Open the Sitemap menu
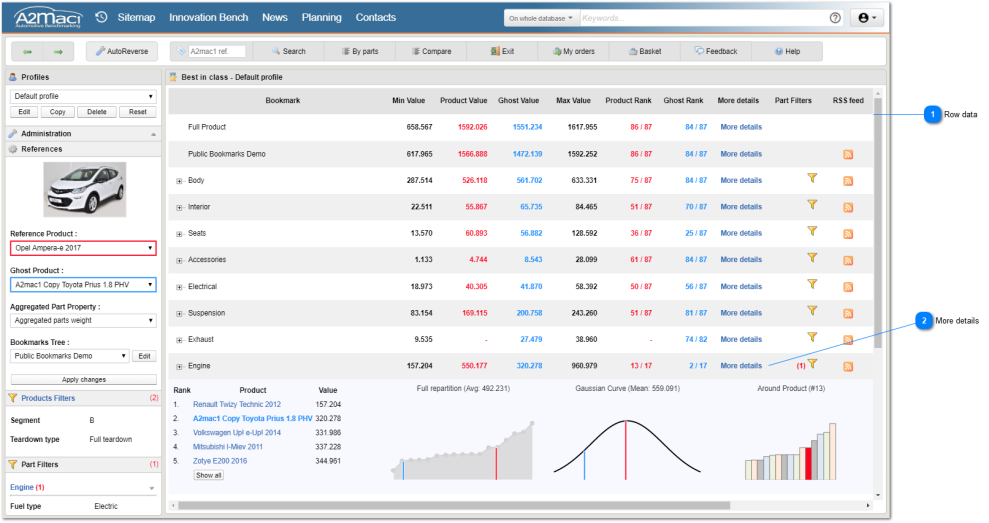 [x=136, y=18]
